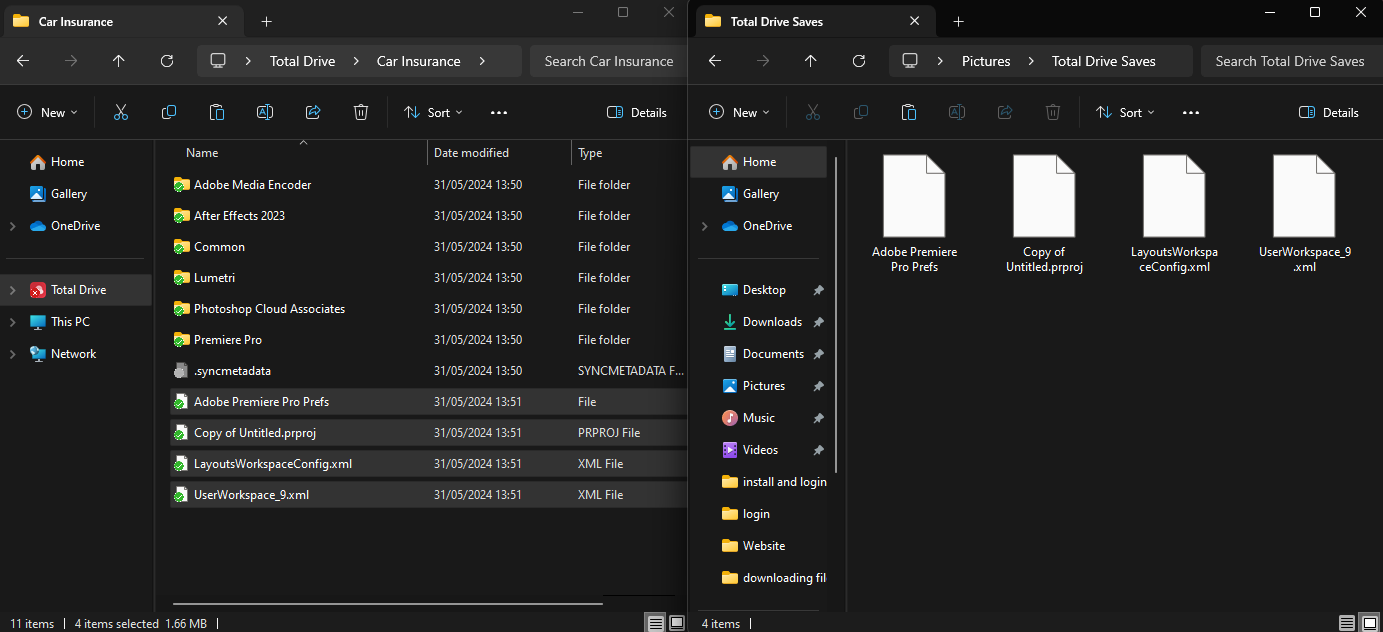The height and width of the screenshot is (632, 1383).
Task: Copy the selected files in Car Insurance window
Action: 169,113
